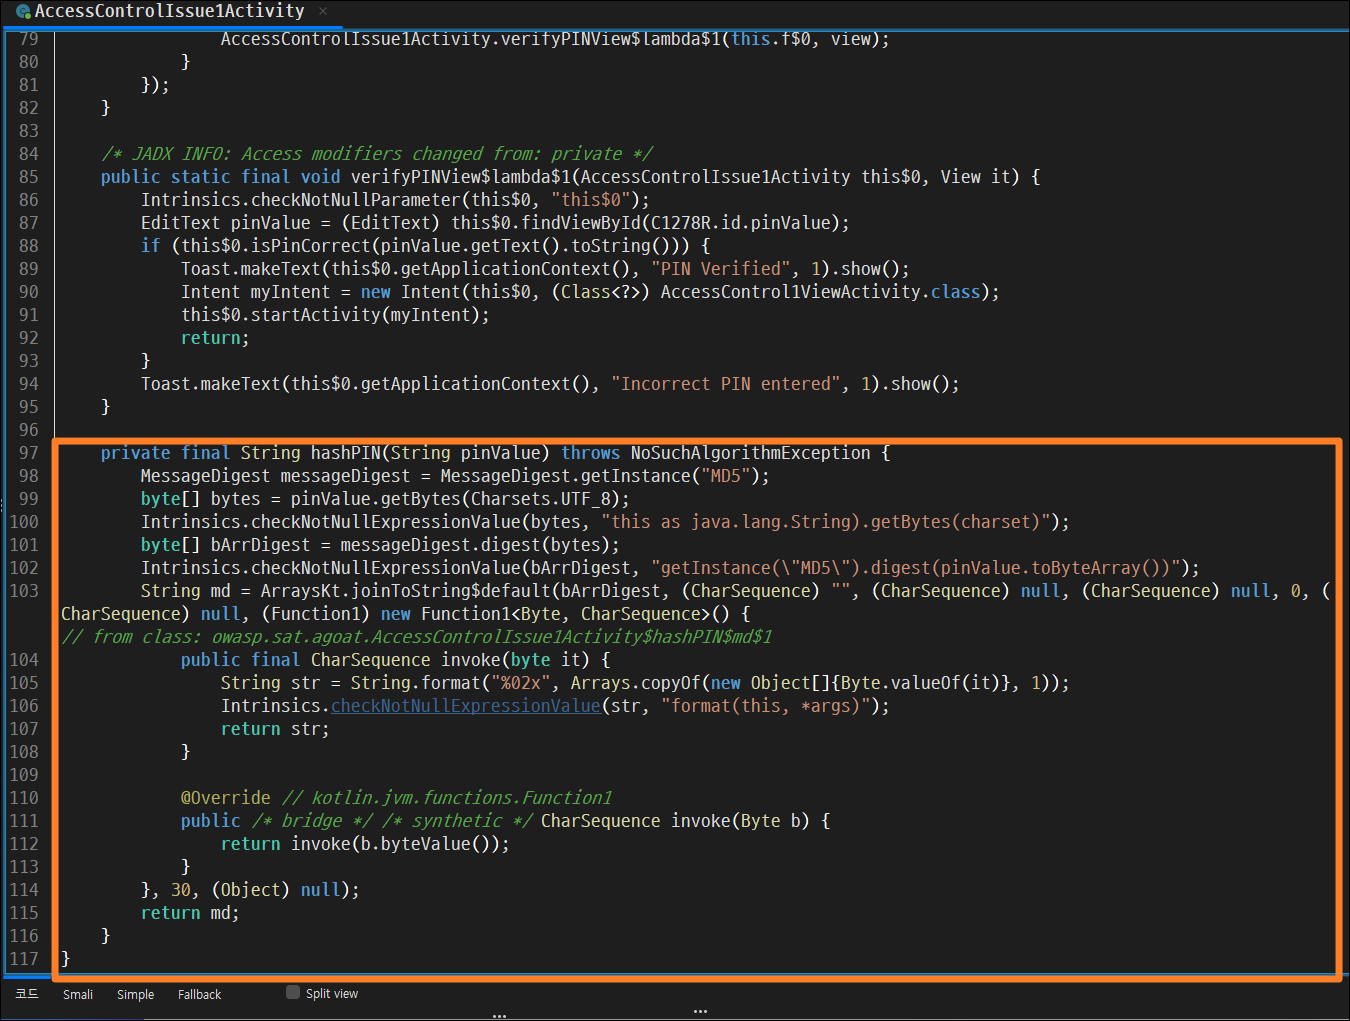Click the JADX INFO comment line
Image resolution: width=1350 pixels, height=1021 pixels.
tap(377, 154)
